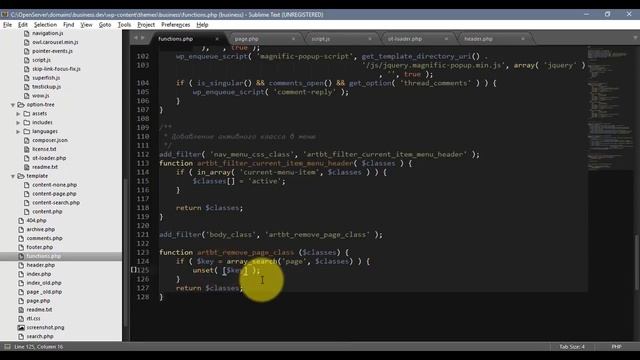
Task: Open navigation.js in the sidebar
Action: (48, 33)
